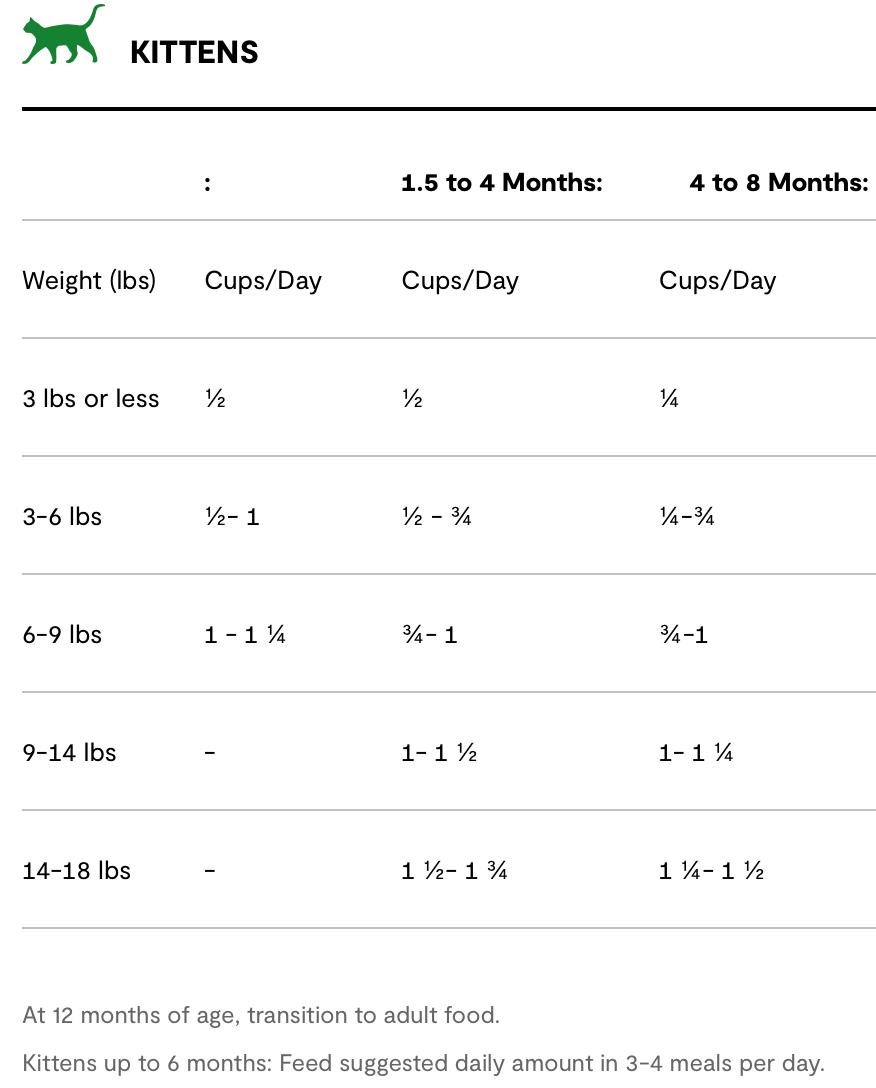Select the "9-14 lbs" row label
The height and width of the screenshot is (1088, 876).
tap(69, 753)
